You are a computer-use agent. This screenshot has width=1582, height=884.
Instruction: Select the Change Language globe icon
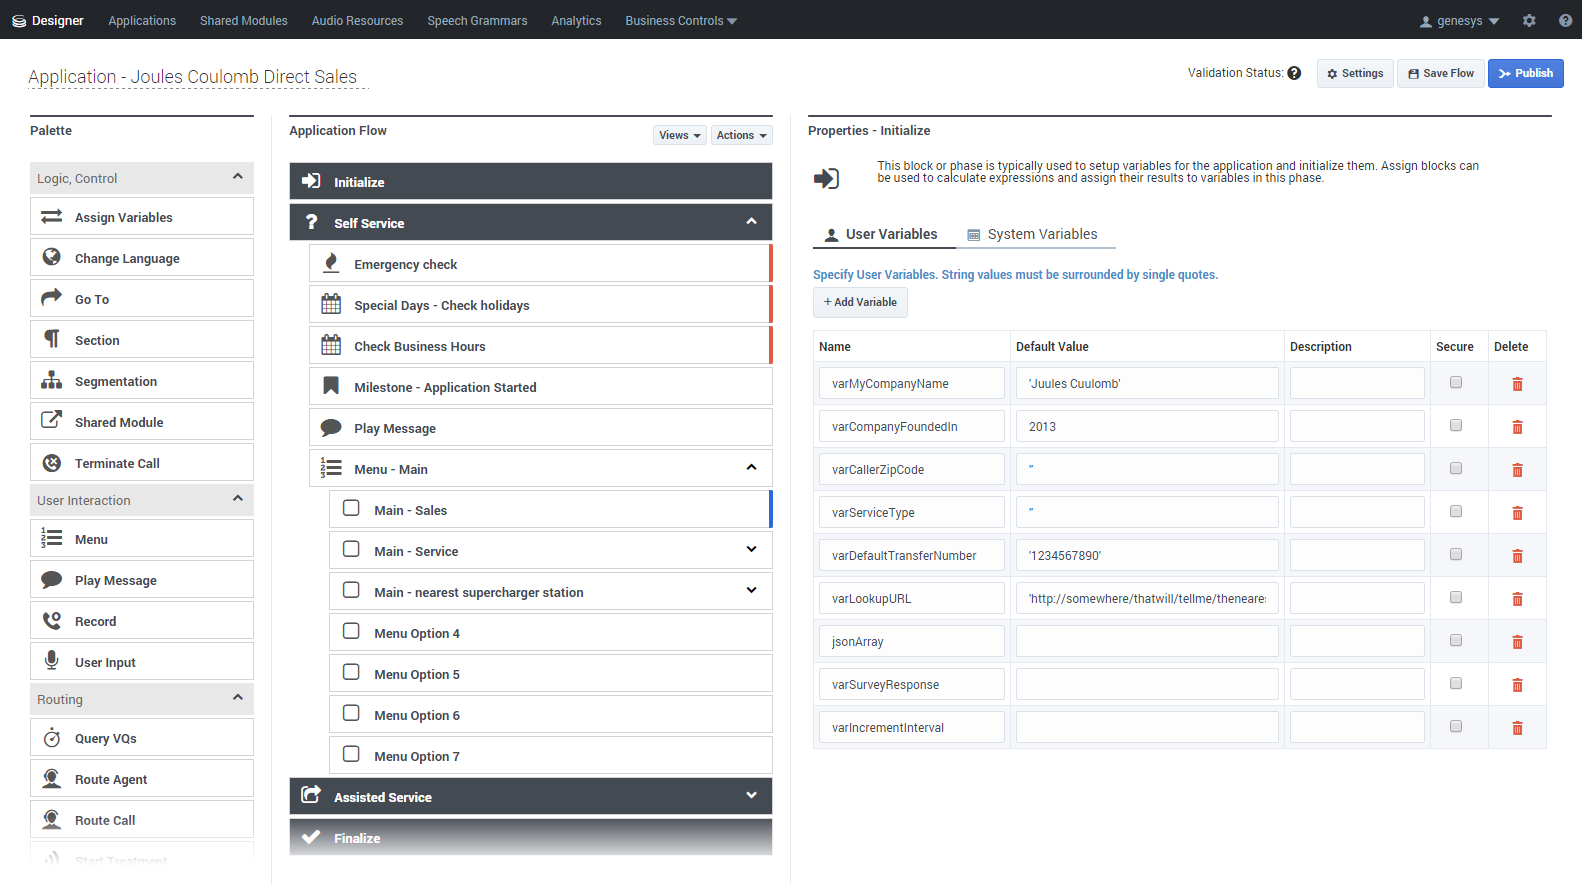coord(52,258)
